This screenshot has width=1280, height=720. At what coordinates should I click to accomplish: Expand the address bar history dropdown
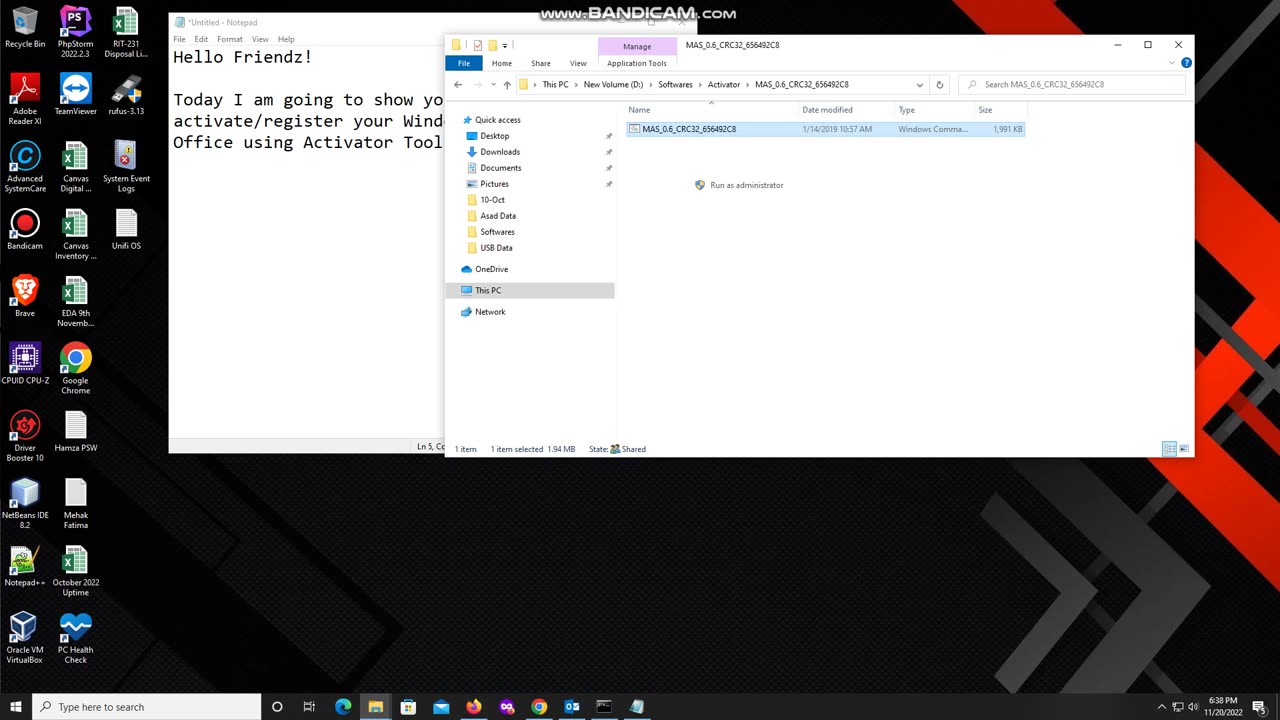pos(919,85)
